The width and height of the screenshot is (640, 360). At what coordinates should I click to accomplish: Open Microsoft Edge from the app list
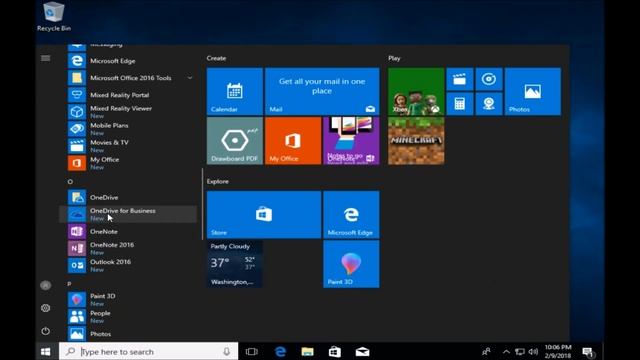128,61
